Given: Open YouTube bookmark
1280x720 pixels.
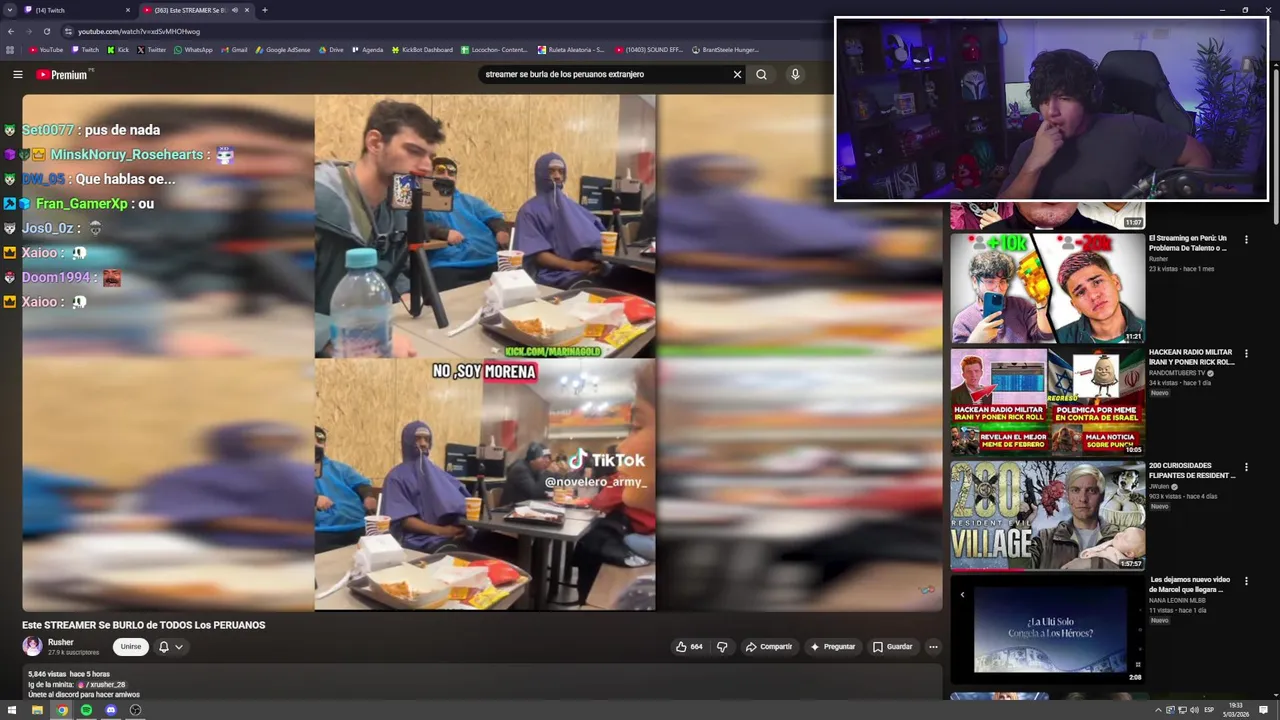Looking at the screenshot, I should click(x=46, y=49).
